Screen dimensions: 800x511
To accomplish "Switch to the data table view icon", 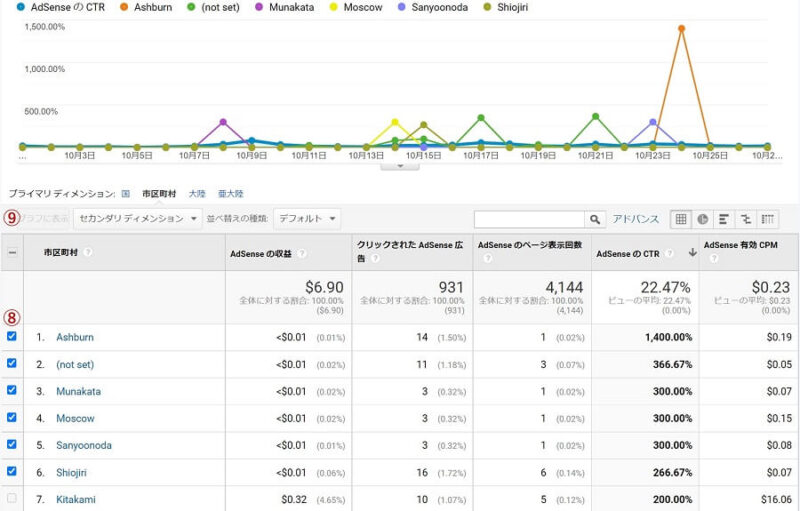I will [681, 219].
